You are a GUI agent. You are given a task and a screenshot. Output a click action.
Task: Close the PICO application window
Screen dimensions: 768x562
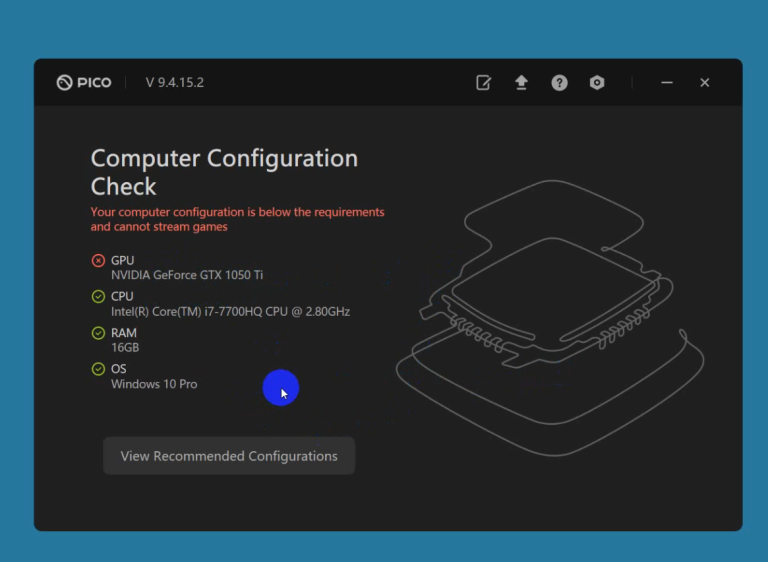pos(705,83)
